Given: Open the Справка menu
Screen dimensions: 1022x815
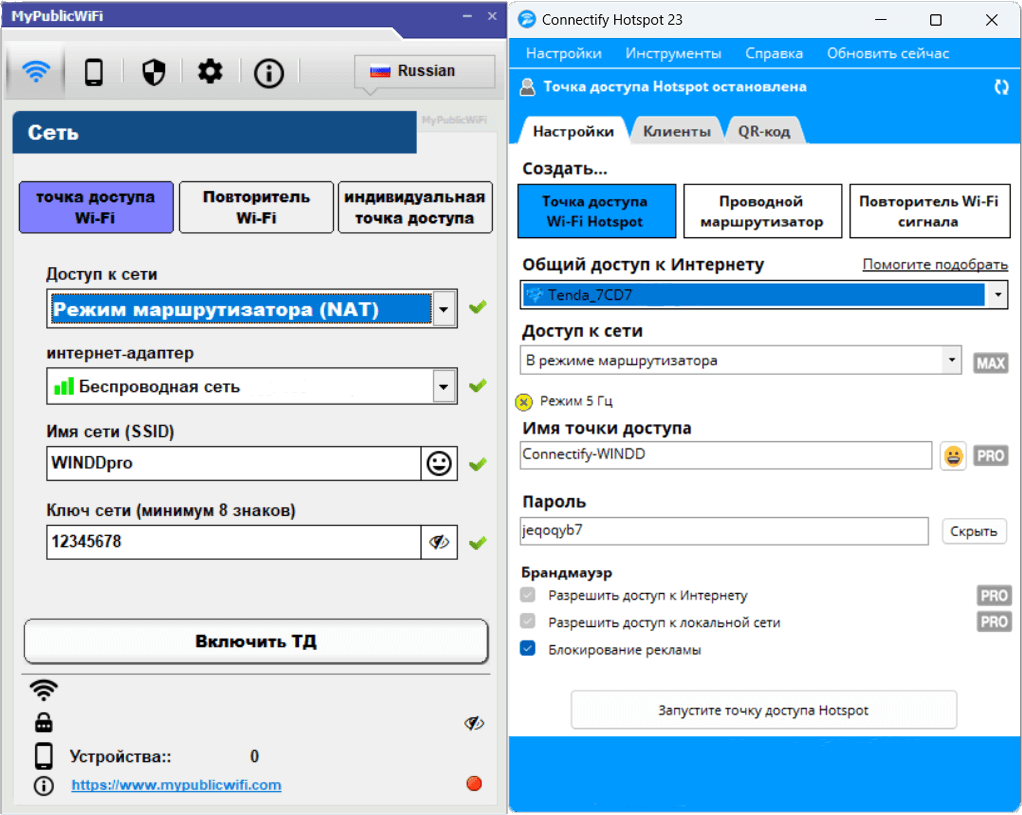Looking at the screenshot, I should point(774,53).
